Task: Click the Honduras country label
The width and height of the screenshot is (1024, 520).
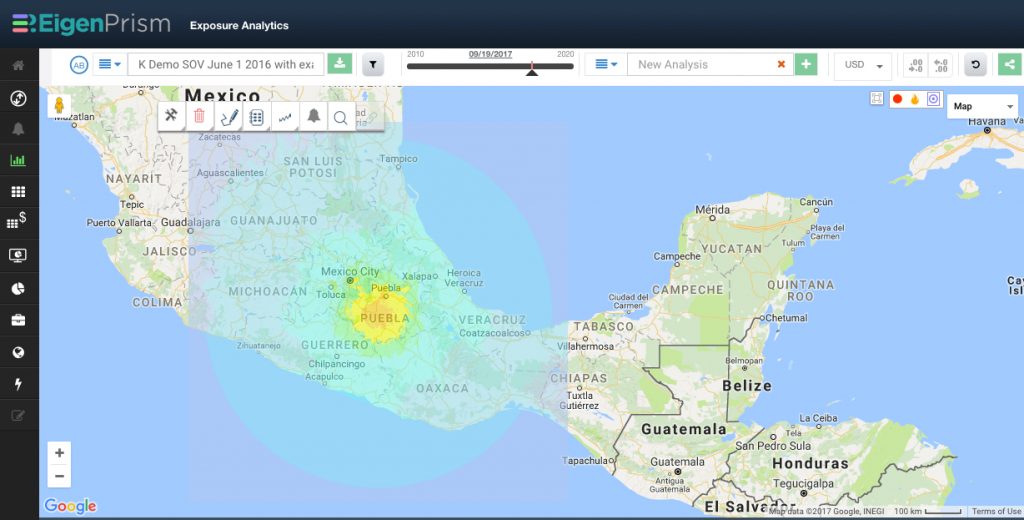Action: click(x=810, y=463)
